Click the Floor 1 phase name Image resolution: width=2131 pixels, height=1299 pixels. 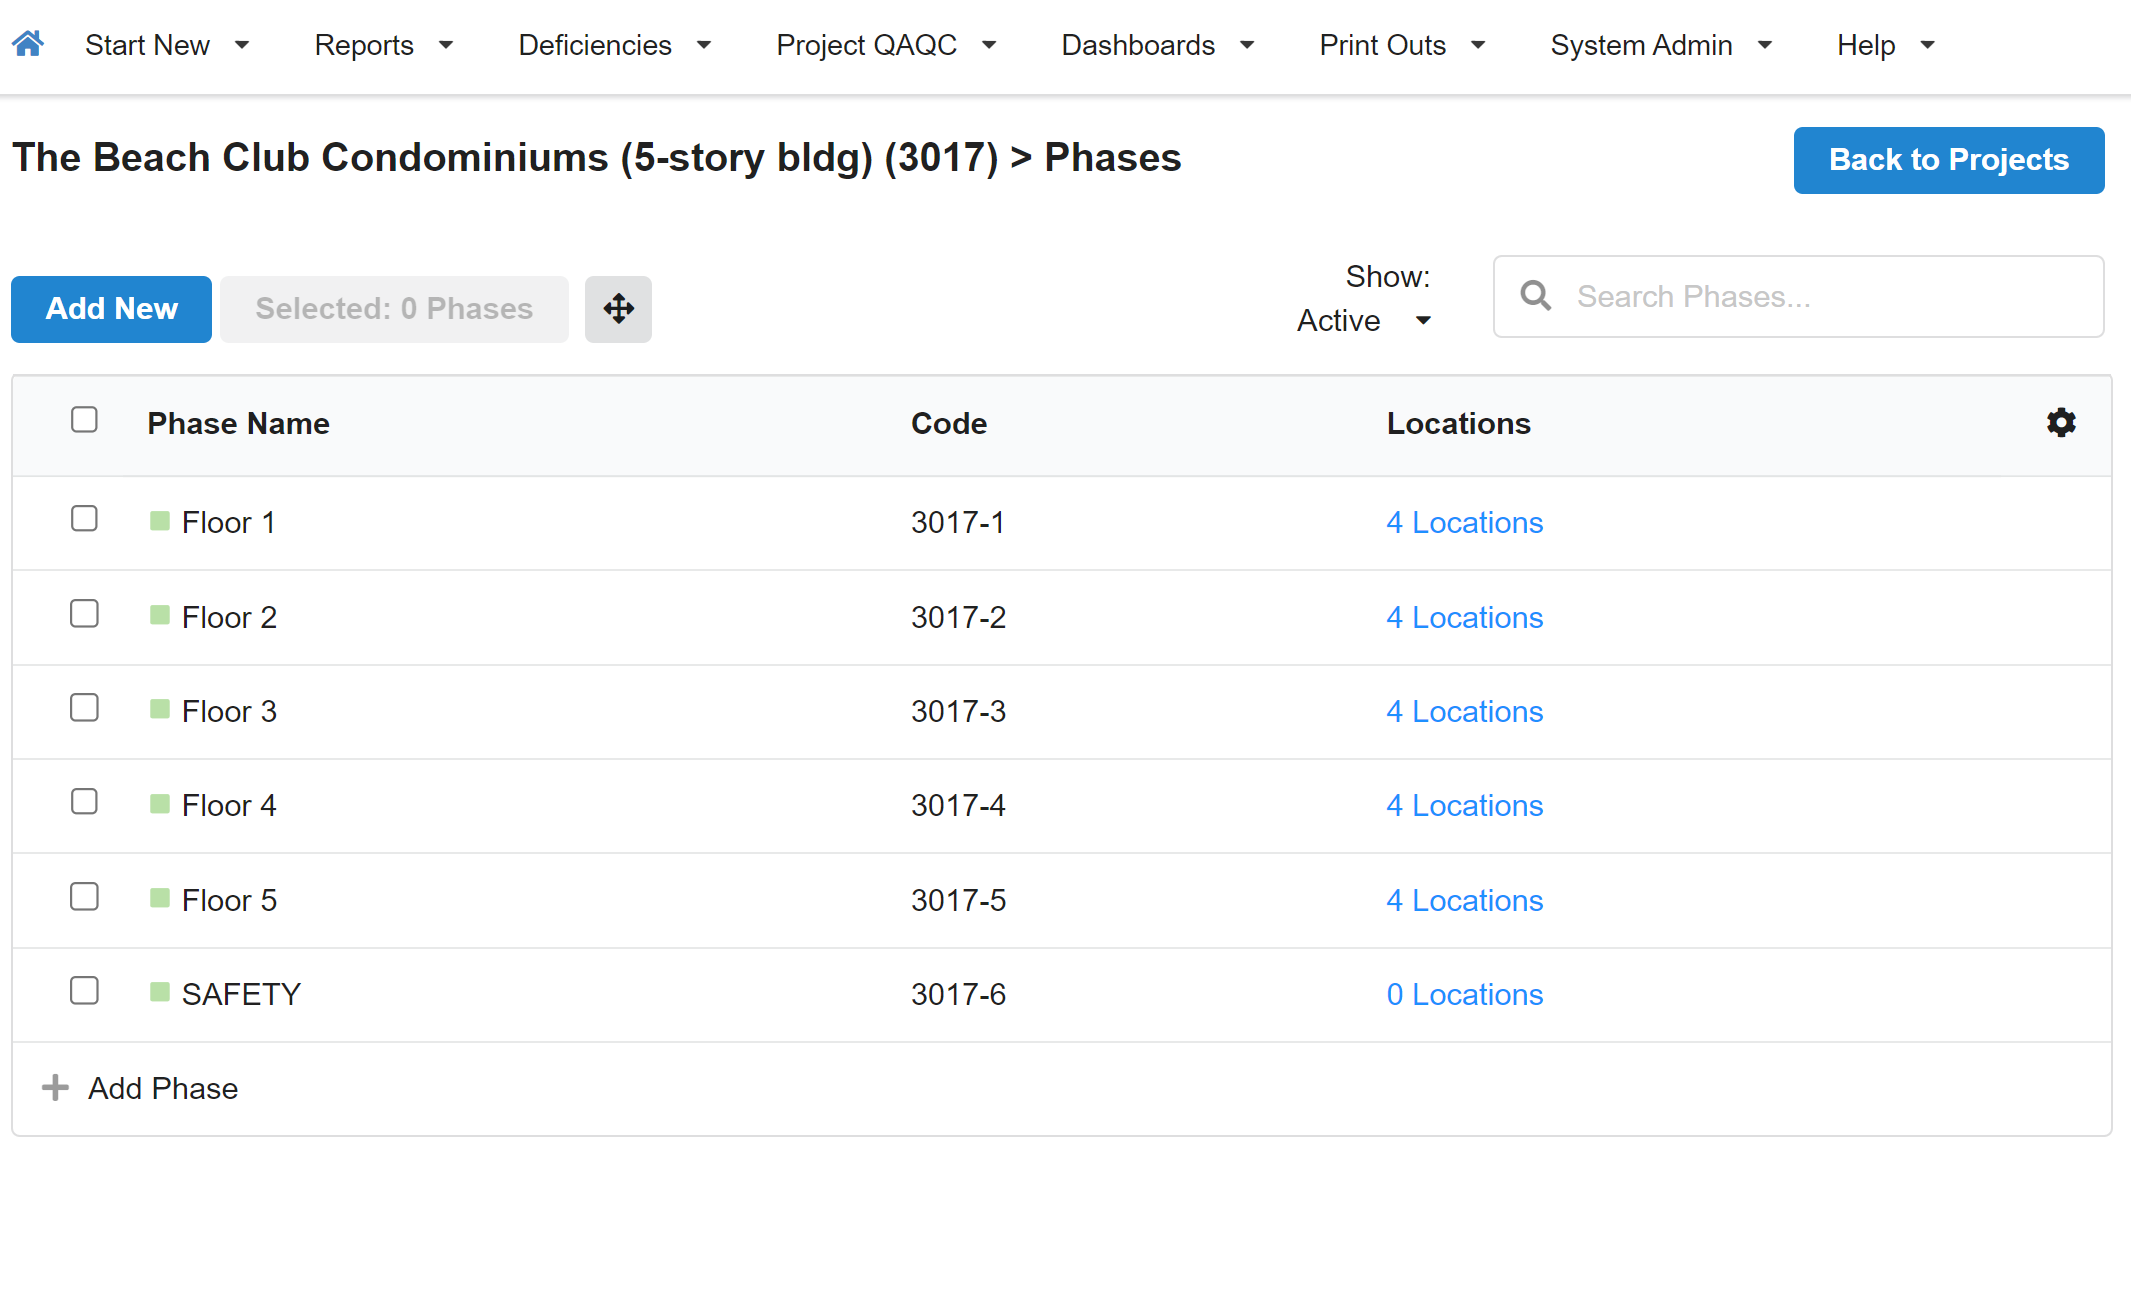pos(228,522)
